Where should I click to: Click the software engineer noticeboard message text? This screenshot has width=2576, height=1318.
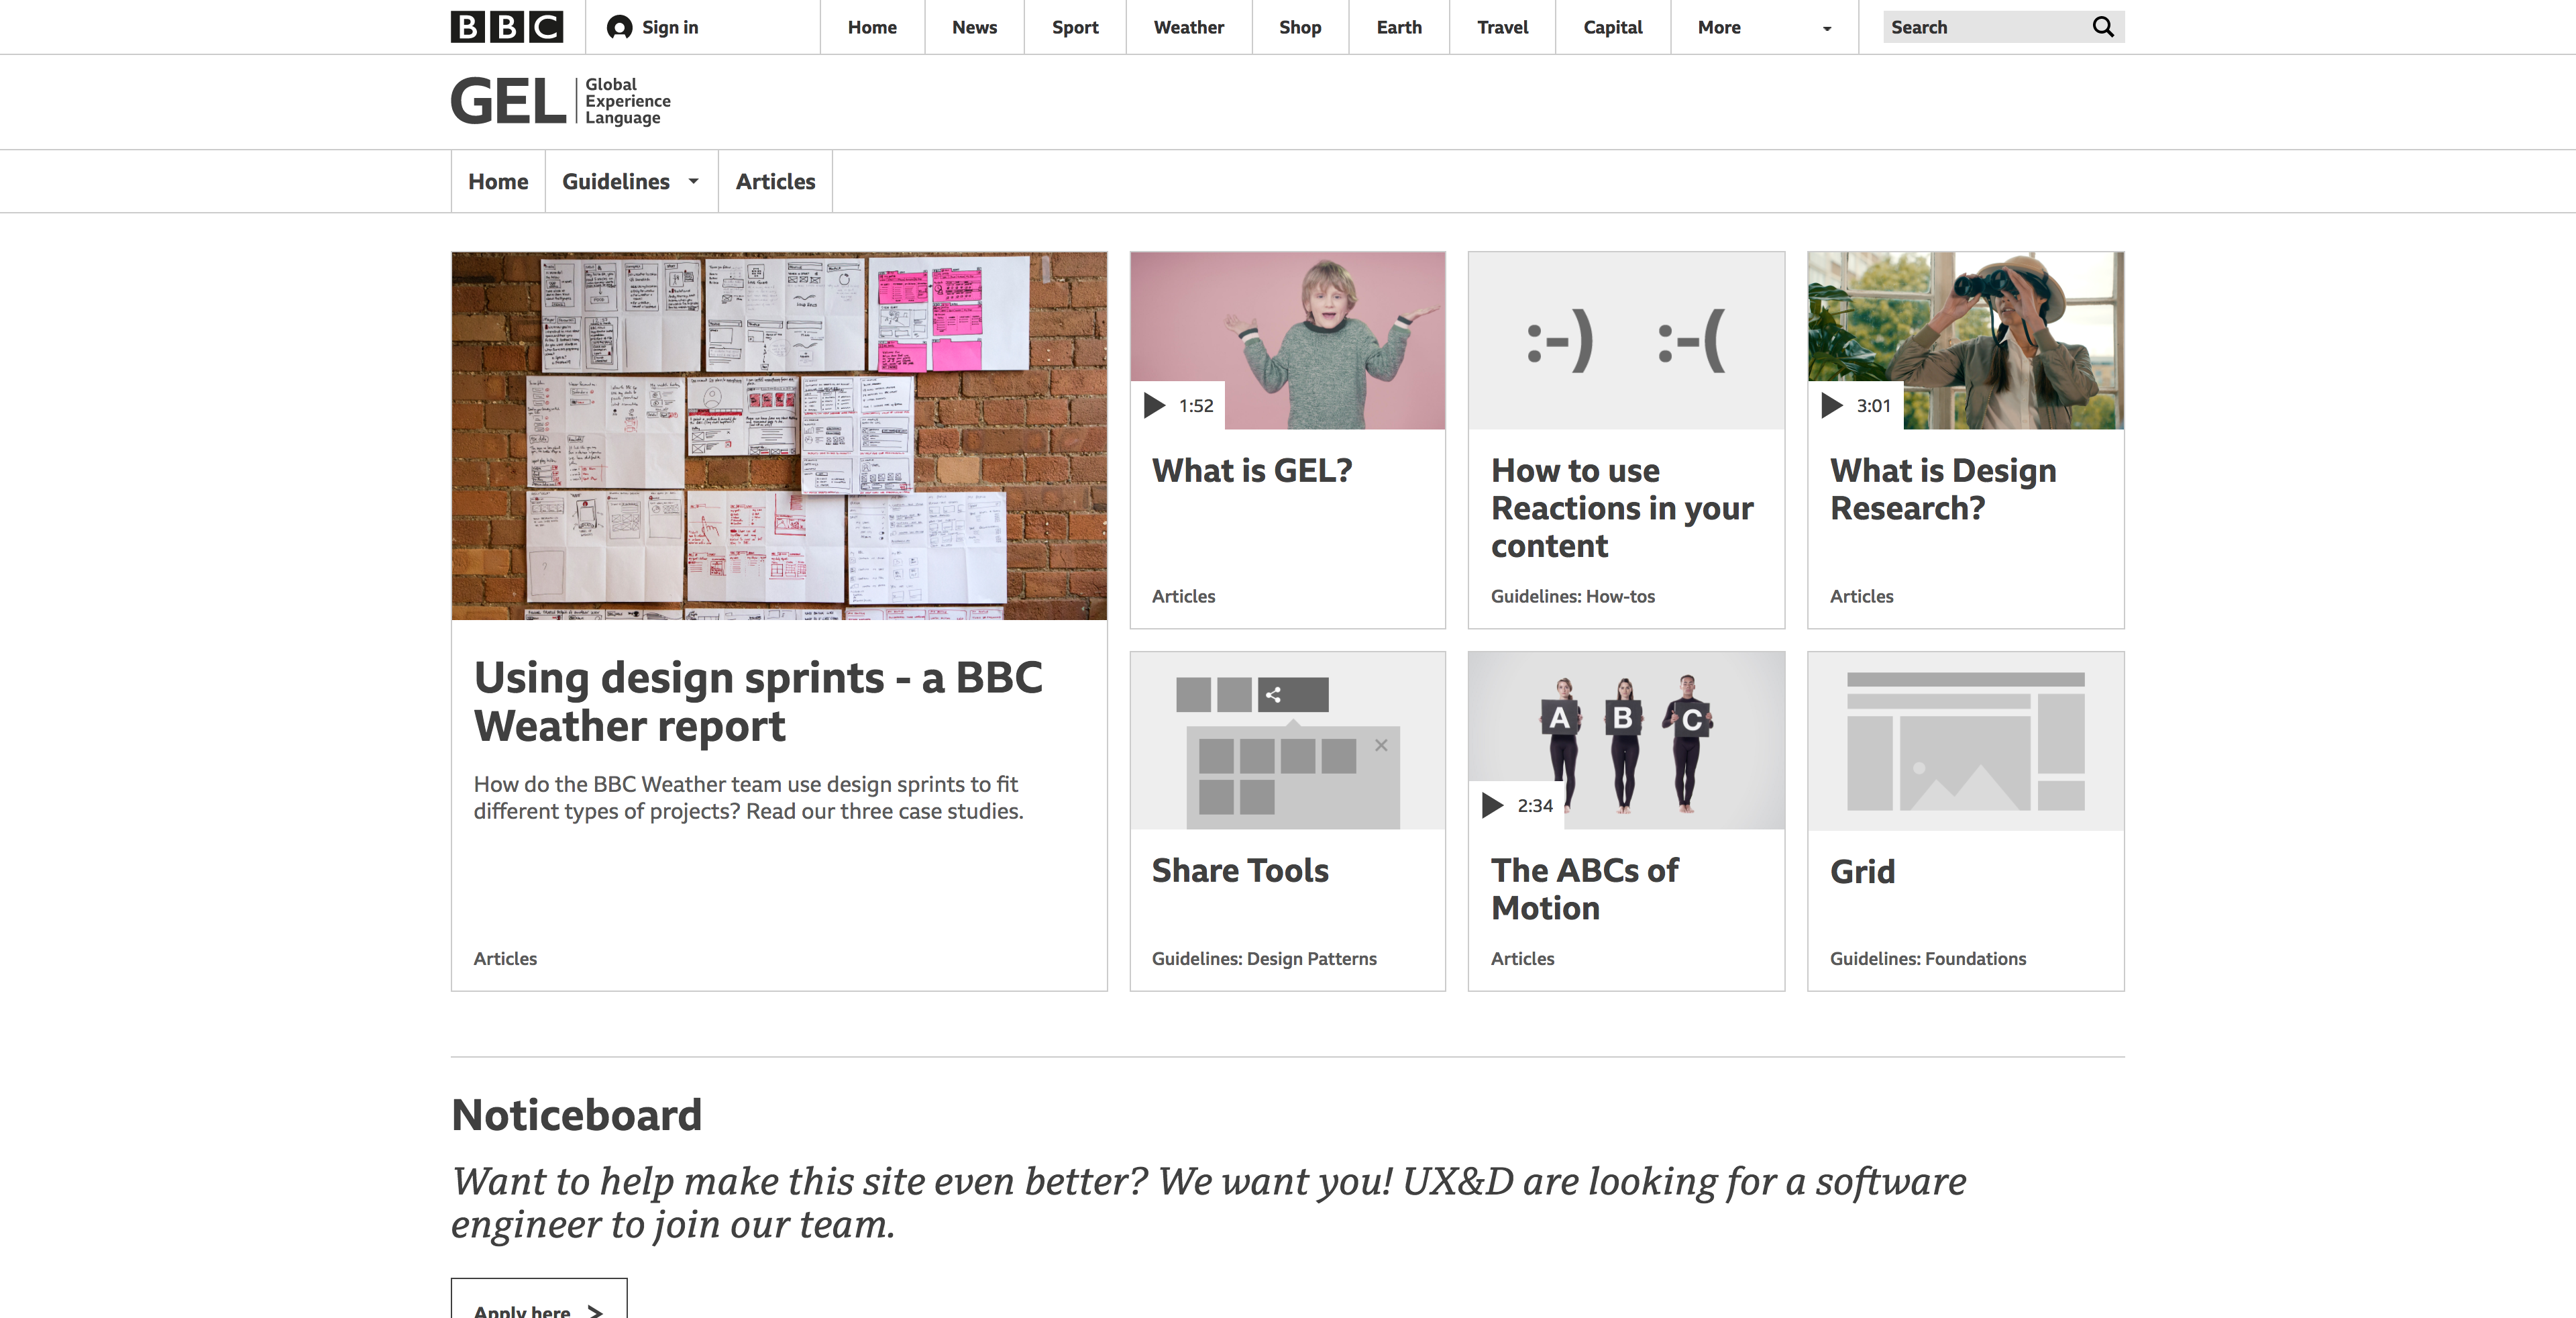tap(1208, 1202)
